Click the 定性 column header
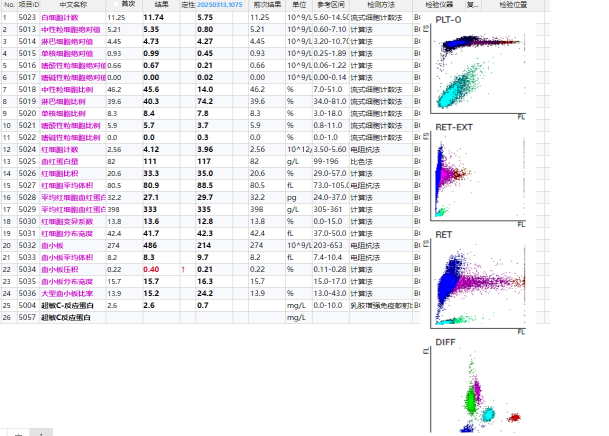The height and width of the screenshot is (436, 609). [188, 5]
